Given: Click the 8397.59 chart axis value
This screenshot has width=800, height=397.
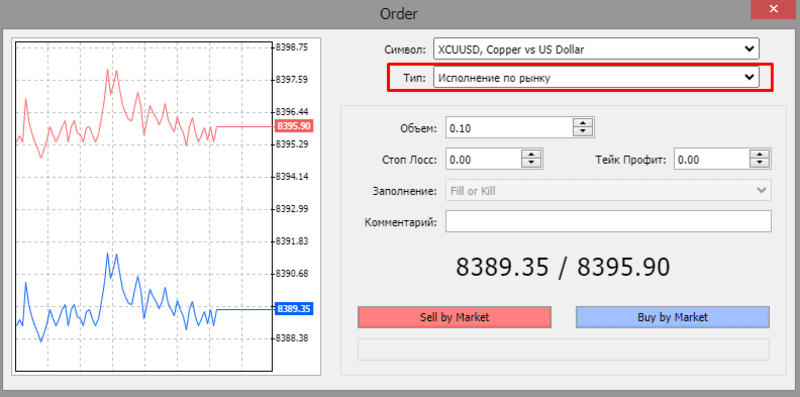Looking at the screenshot, I should [x=292, y=80].
